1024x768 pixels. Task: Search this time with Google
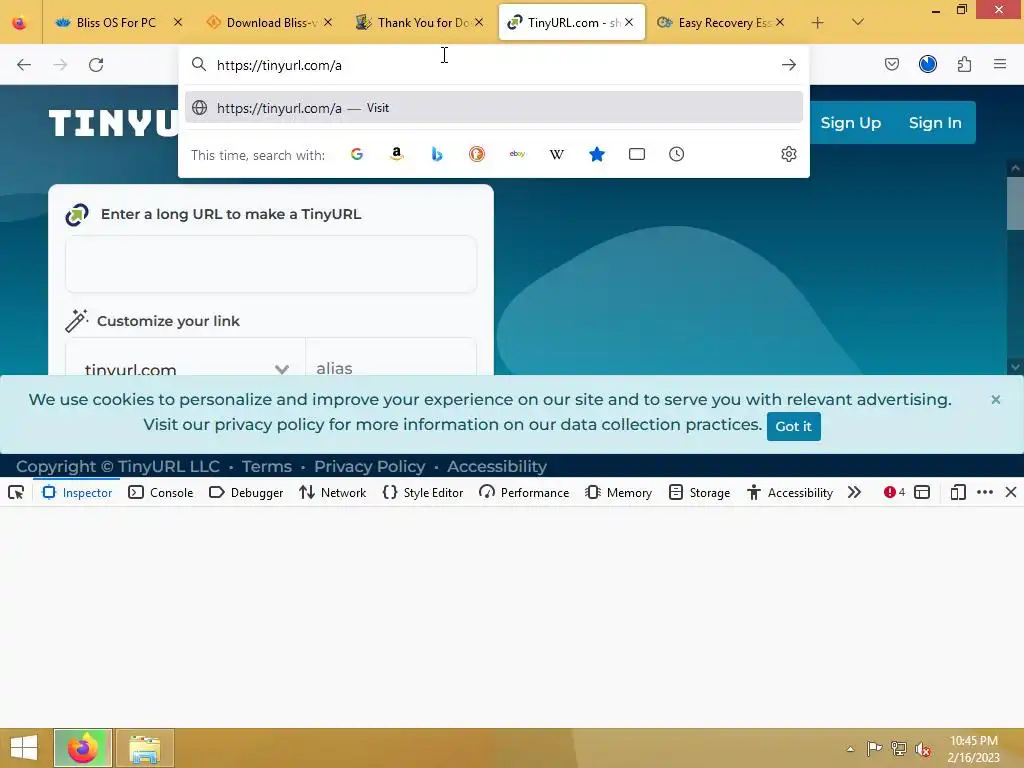pos(357,154)
